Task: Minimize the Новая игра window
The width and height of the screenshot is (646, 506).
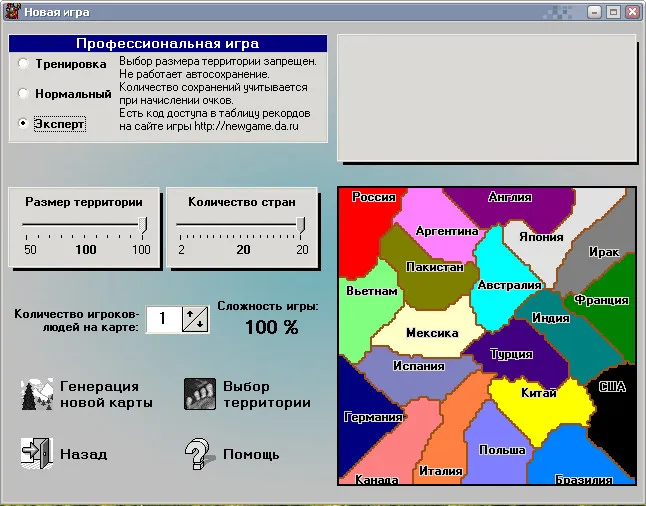Action: click(x=594, y=12)
